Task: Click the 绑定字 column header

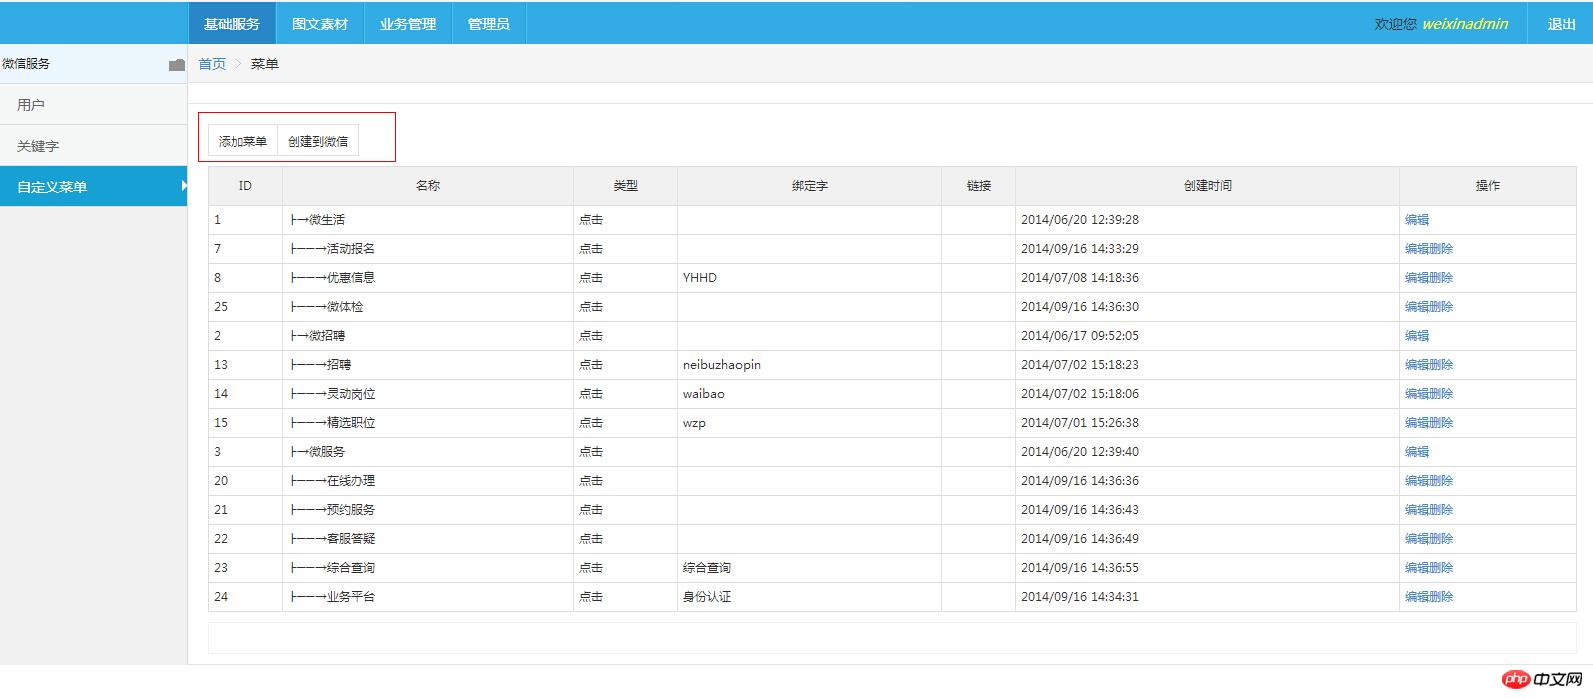Action: point(810,186)
